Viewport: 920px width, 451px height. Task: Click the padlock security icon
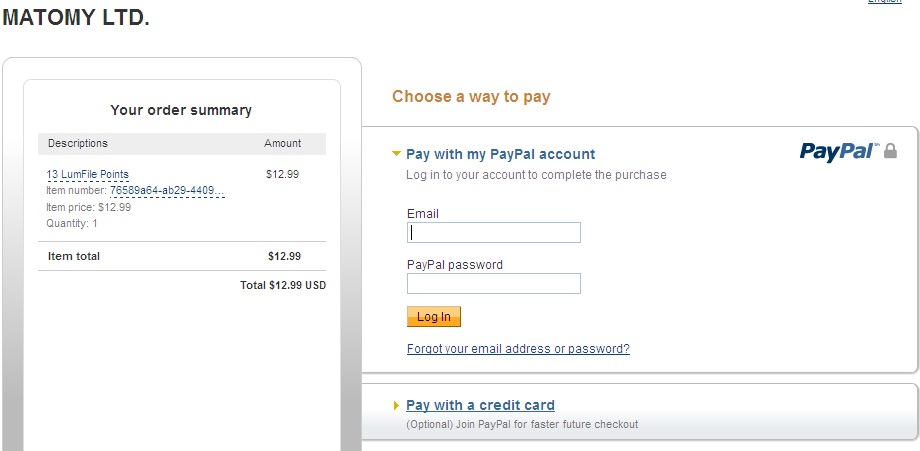click(x=891, y=151)
